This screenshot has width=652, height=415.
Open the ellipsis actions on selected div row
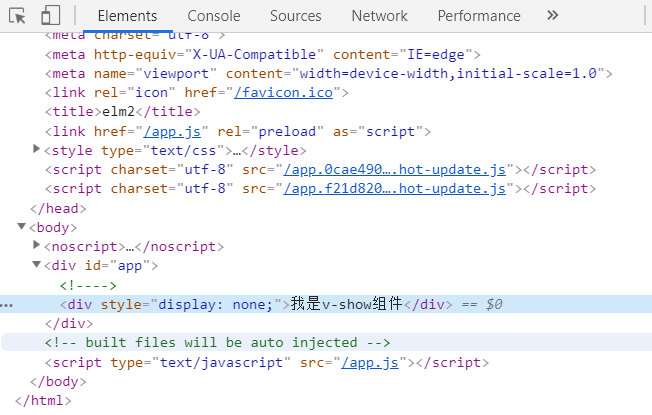point(7,305)
